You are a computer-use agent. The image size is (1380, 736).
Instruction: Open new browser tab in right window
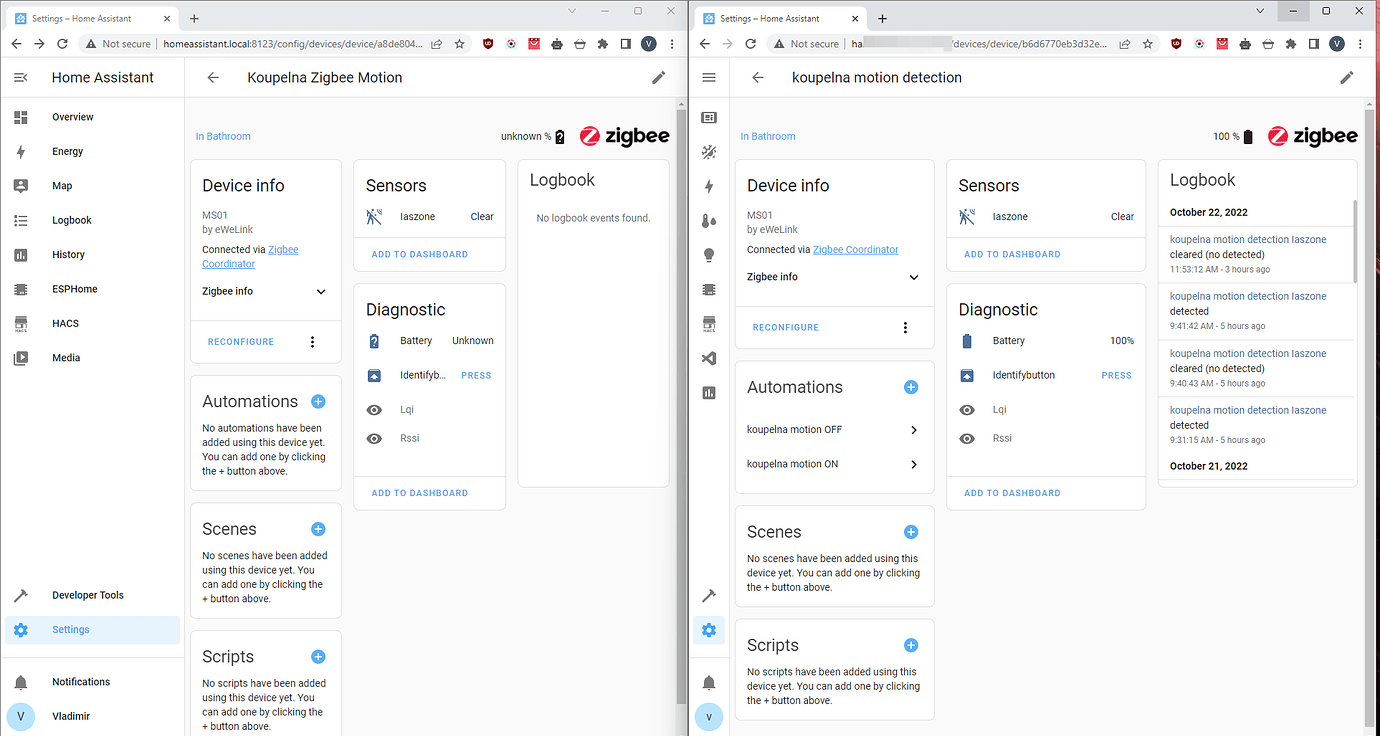coord(882,18)
